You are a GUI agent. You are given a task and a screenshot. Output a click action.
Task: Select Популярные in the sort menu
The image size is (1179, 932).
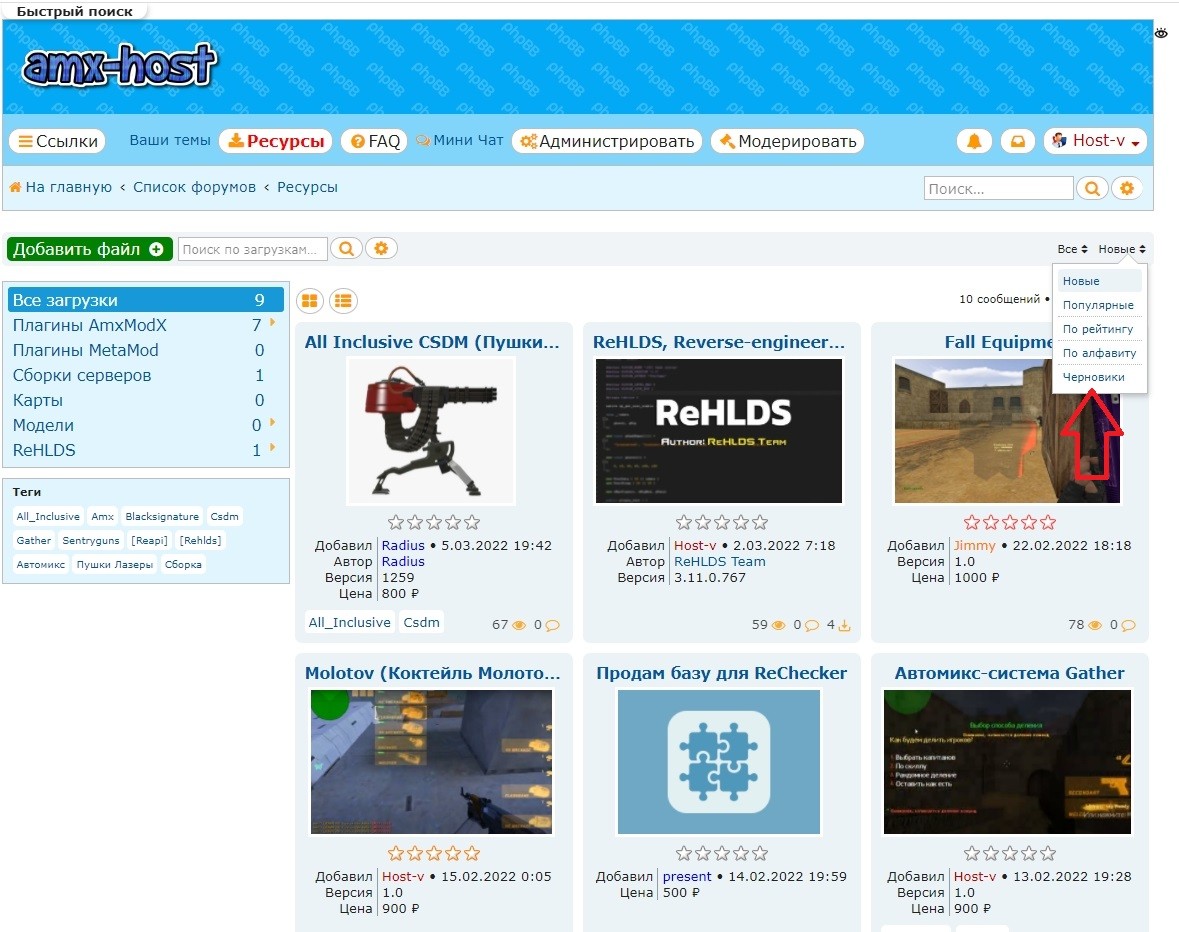coord(1097,305)
